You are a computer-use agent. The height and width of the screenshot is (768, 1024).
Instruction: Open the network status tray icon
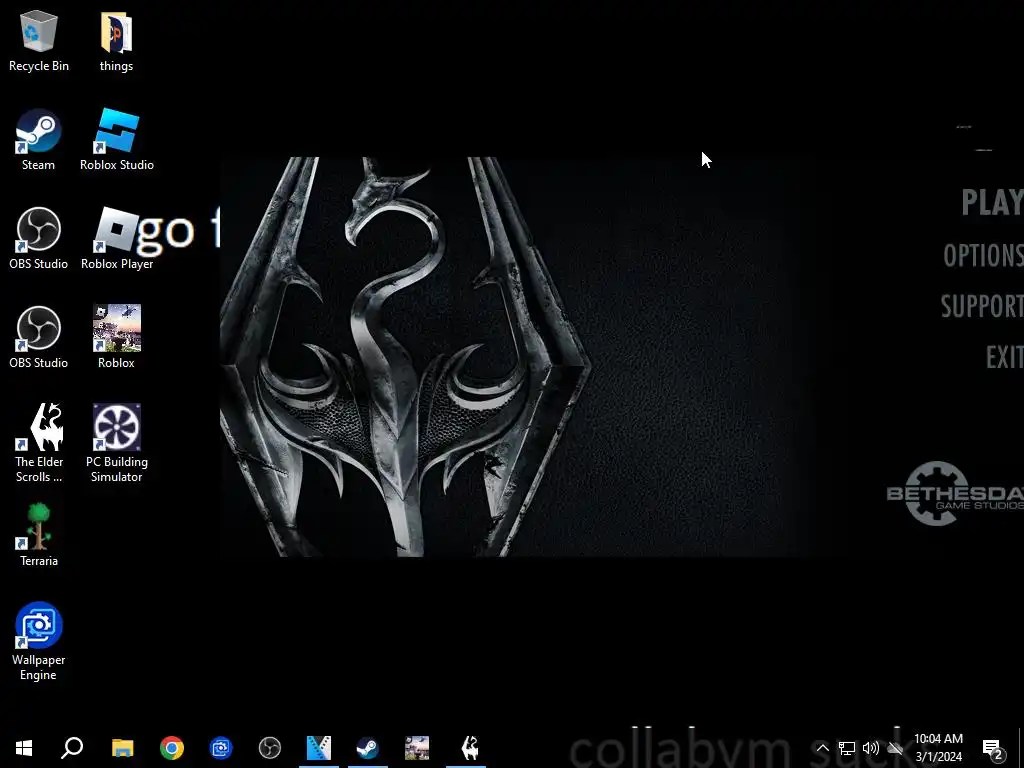(846, 748)
